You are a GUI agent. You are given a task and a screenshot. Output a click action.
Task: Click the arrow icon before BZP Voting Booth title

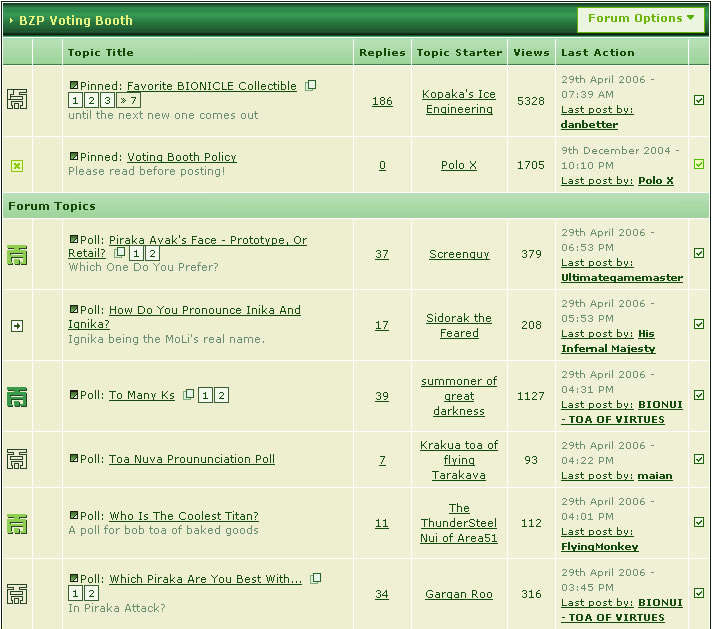coord(11,20)
